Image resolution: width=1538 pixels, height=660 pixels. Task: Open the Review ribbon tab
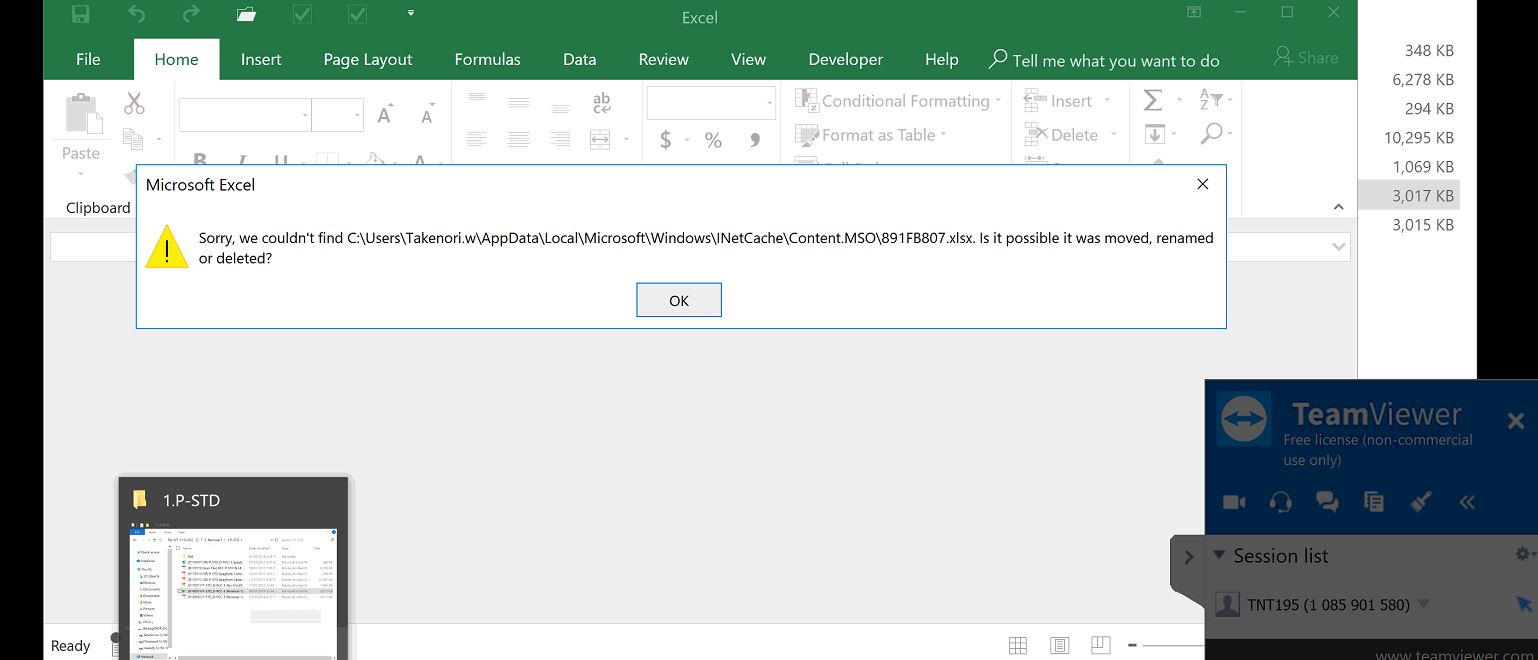pos(664,59)
